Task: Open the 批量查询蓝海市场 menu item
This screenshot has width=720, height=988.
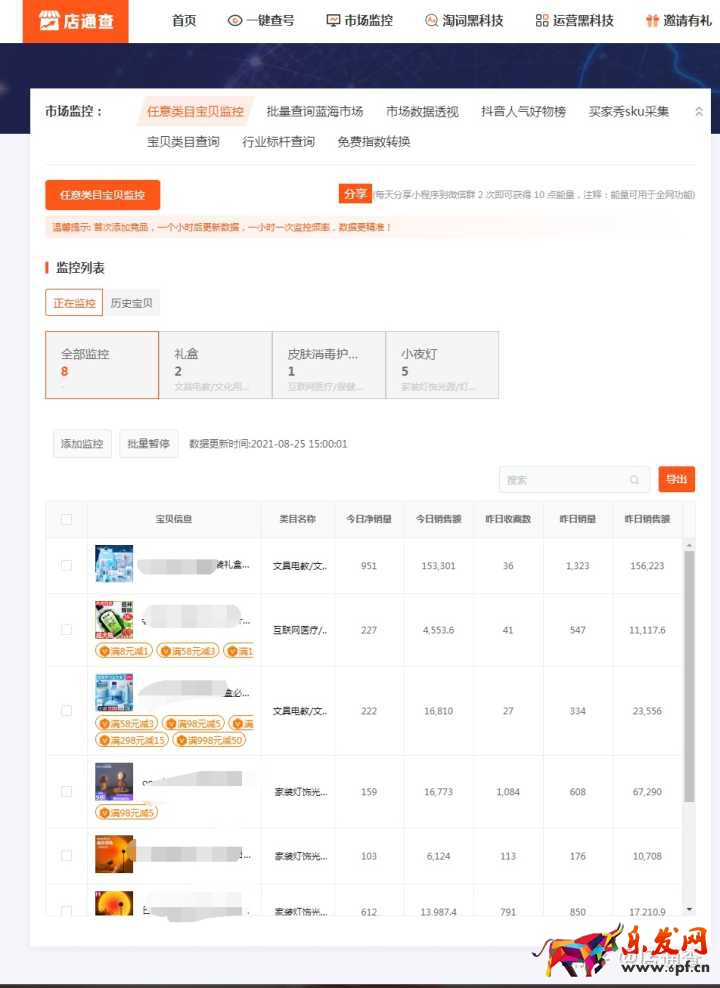Action: point(314,112)
